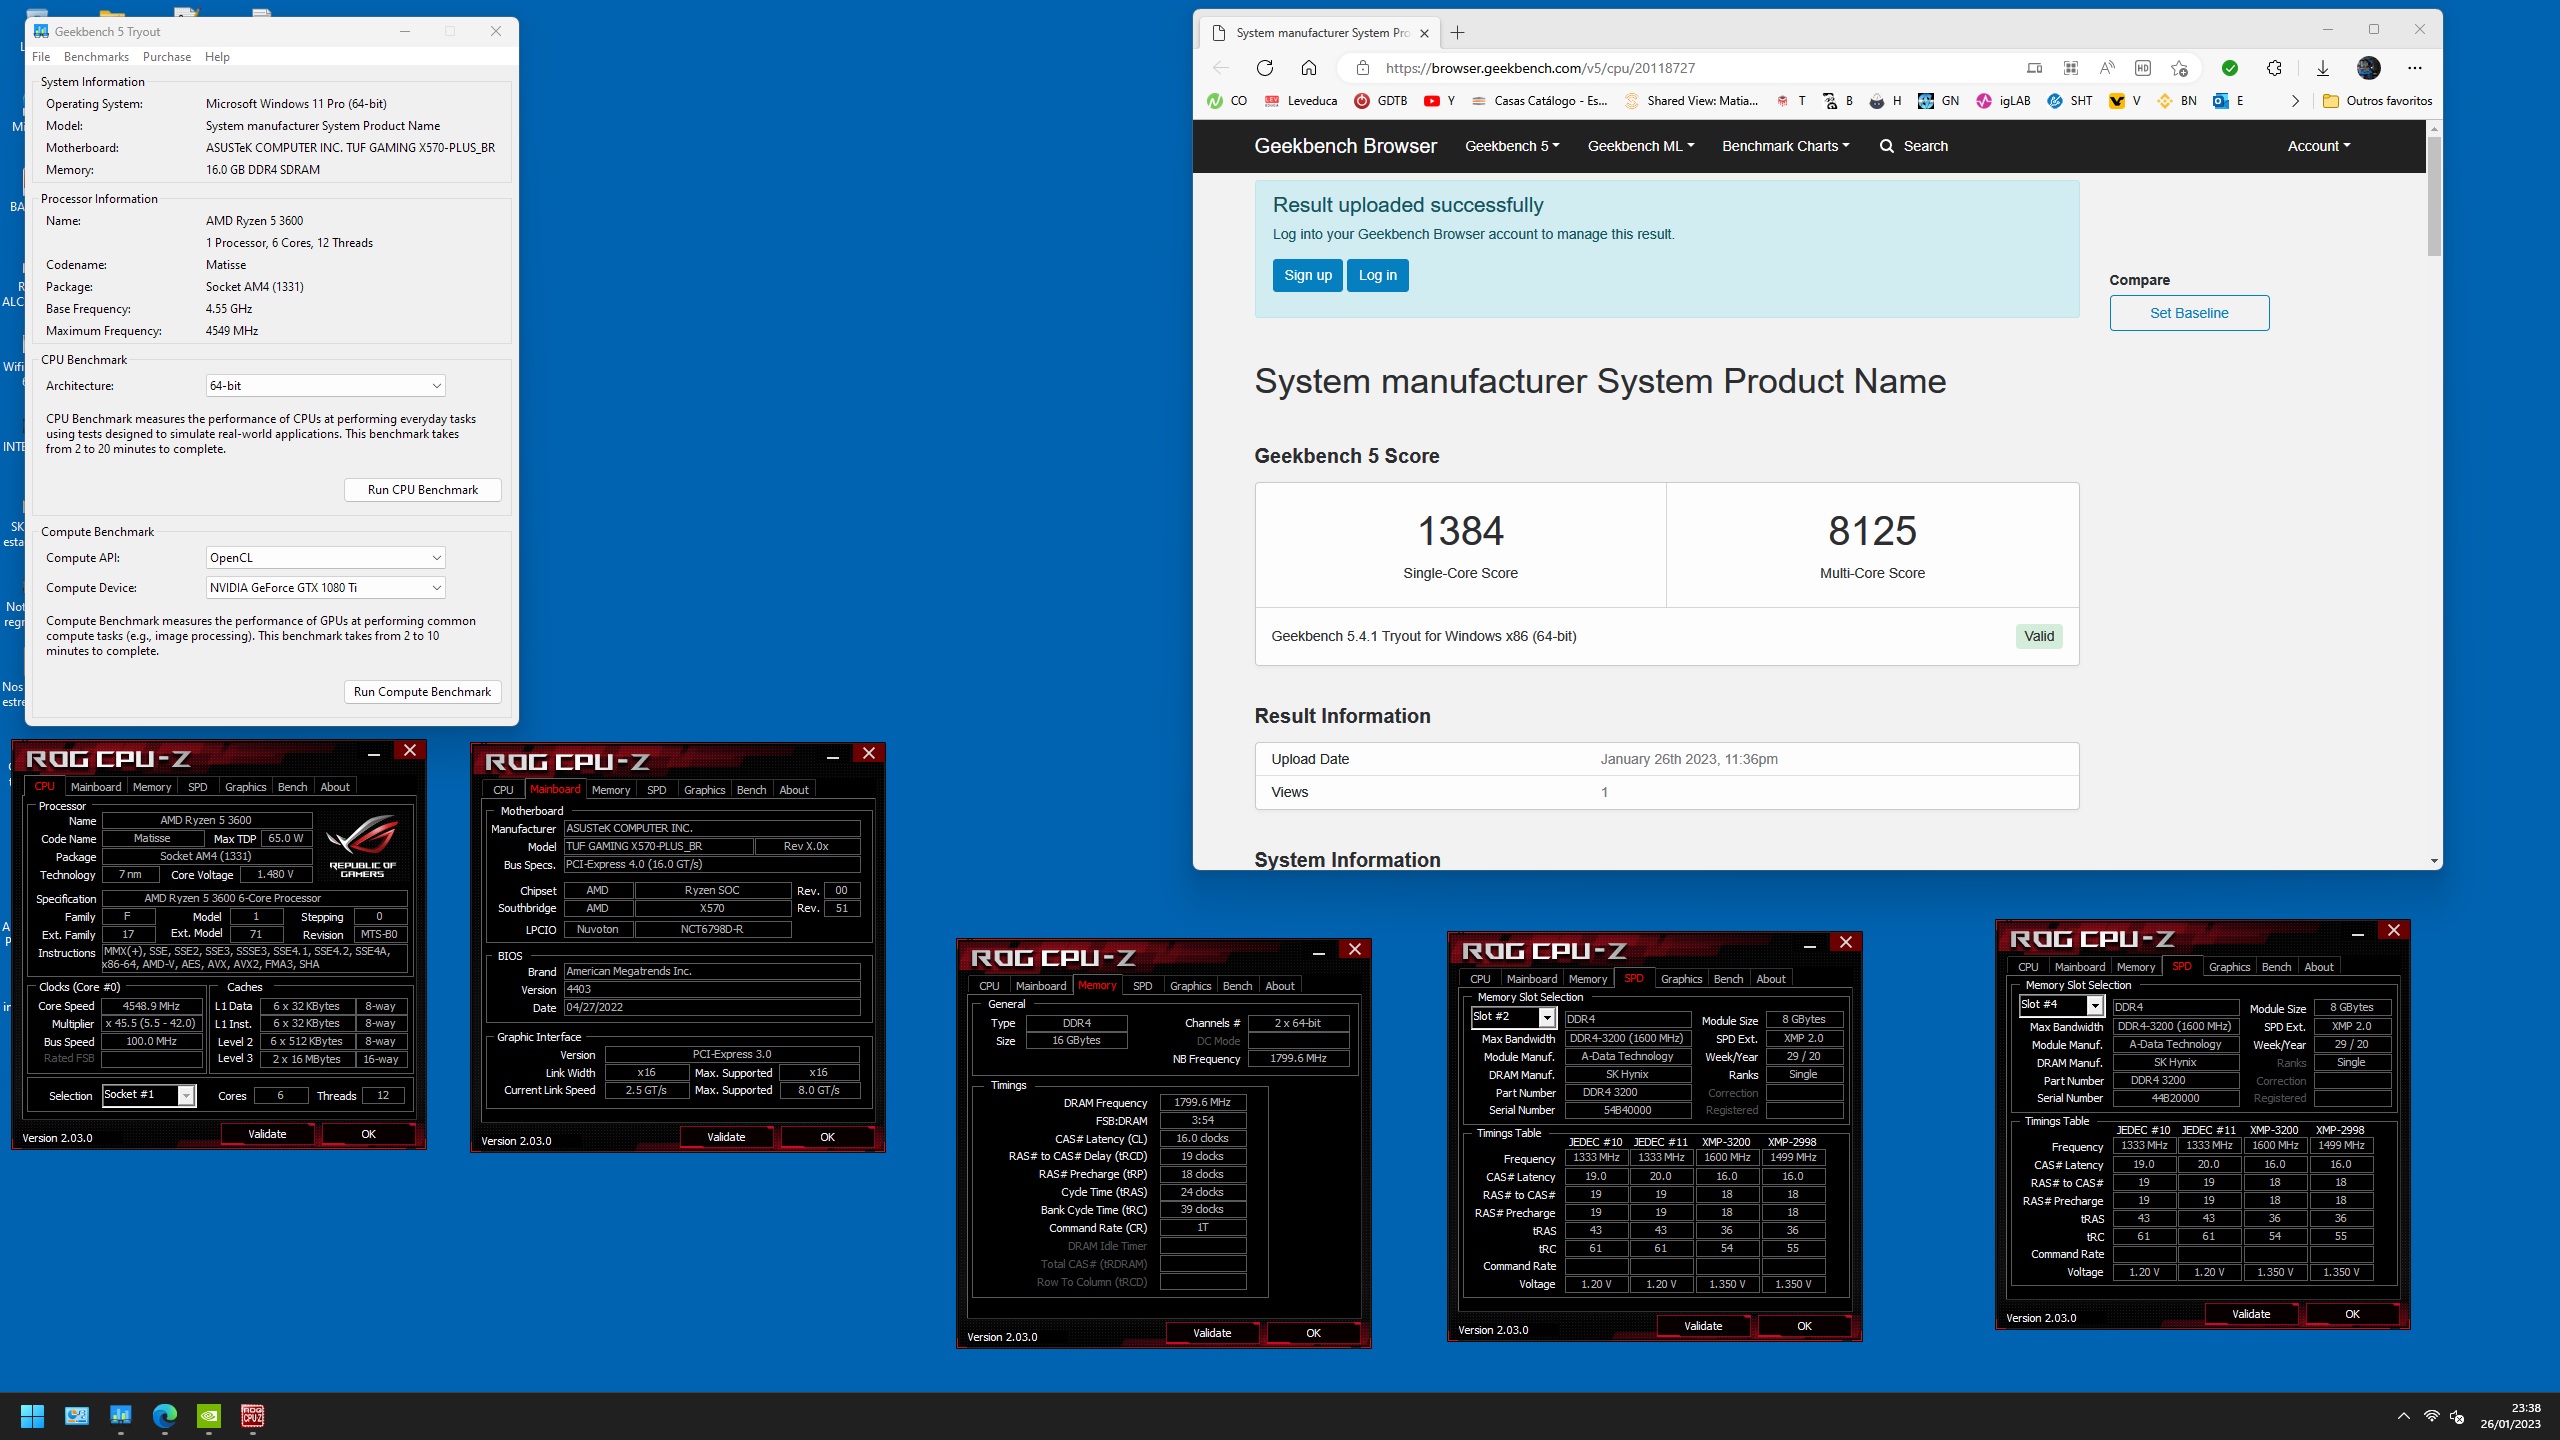Screen dimensions: 2560x1440
Task: Expand the Benchmark Charts nav dropdown
Action: (1785, 146)
